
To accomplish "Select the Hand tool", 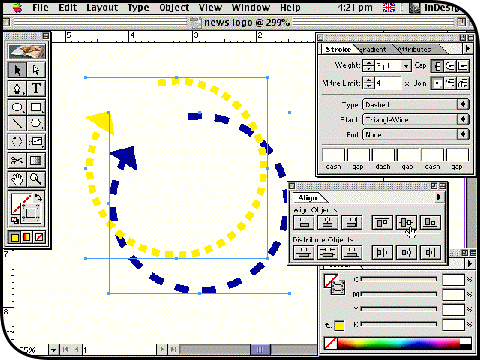I will point(17,179).
